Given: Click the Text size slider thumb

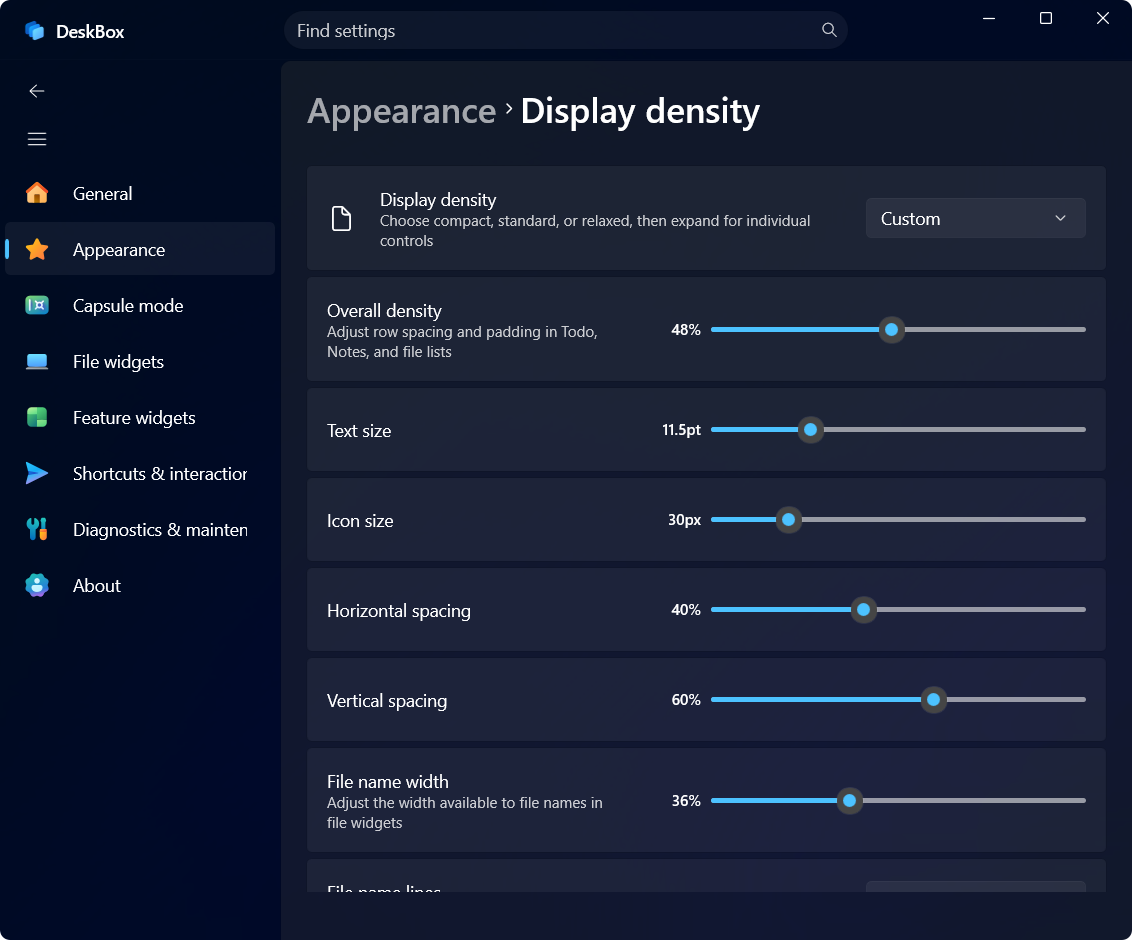Looking at the screenshot, I should (811, 430).
